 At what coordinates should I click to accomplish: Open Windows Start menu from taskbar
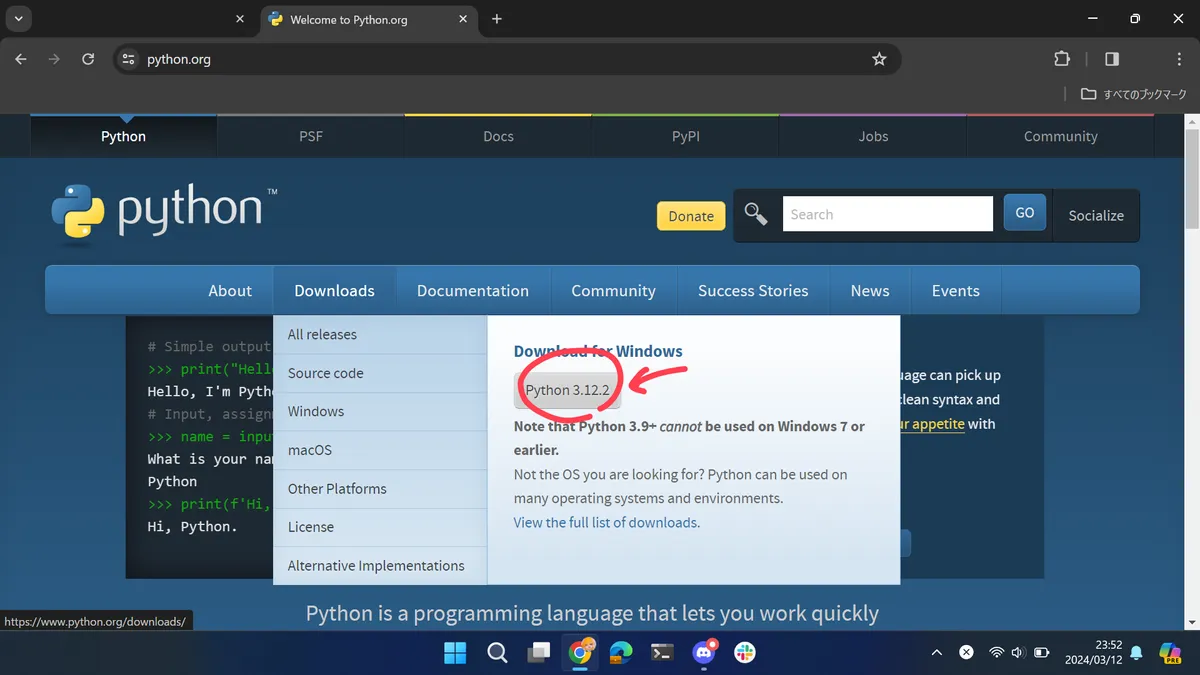pos(455,653)
